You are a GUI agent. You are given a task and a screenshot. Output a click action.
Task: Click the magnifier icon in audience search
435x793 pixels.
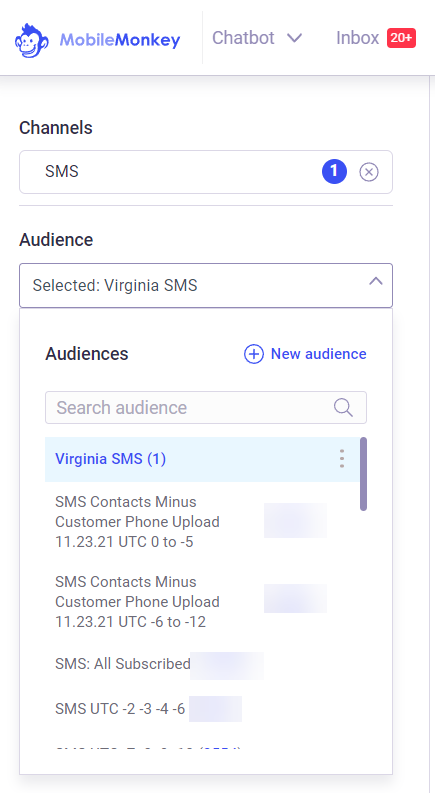tap(343, 407)
